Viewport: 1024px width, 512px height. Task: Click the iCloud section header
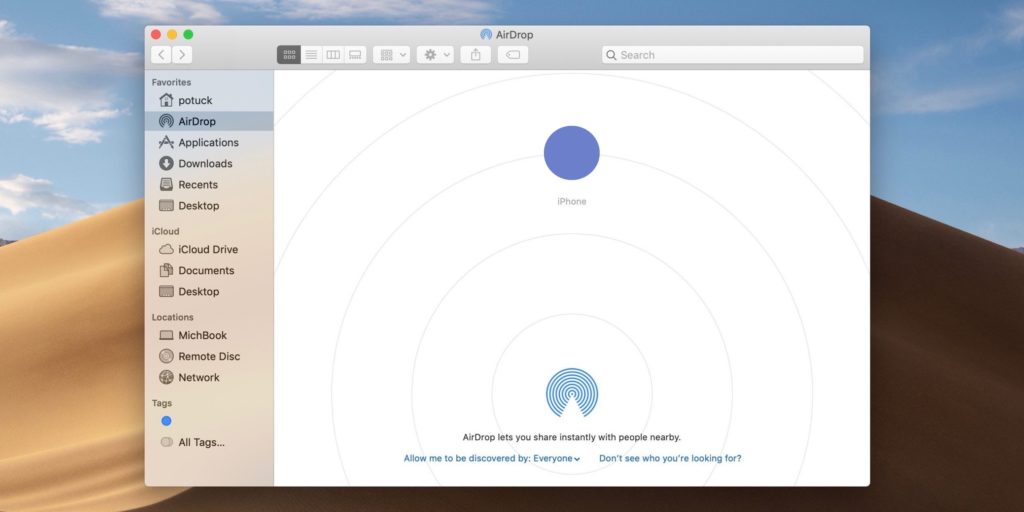pyautogui.click(x=165, y=231)
